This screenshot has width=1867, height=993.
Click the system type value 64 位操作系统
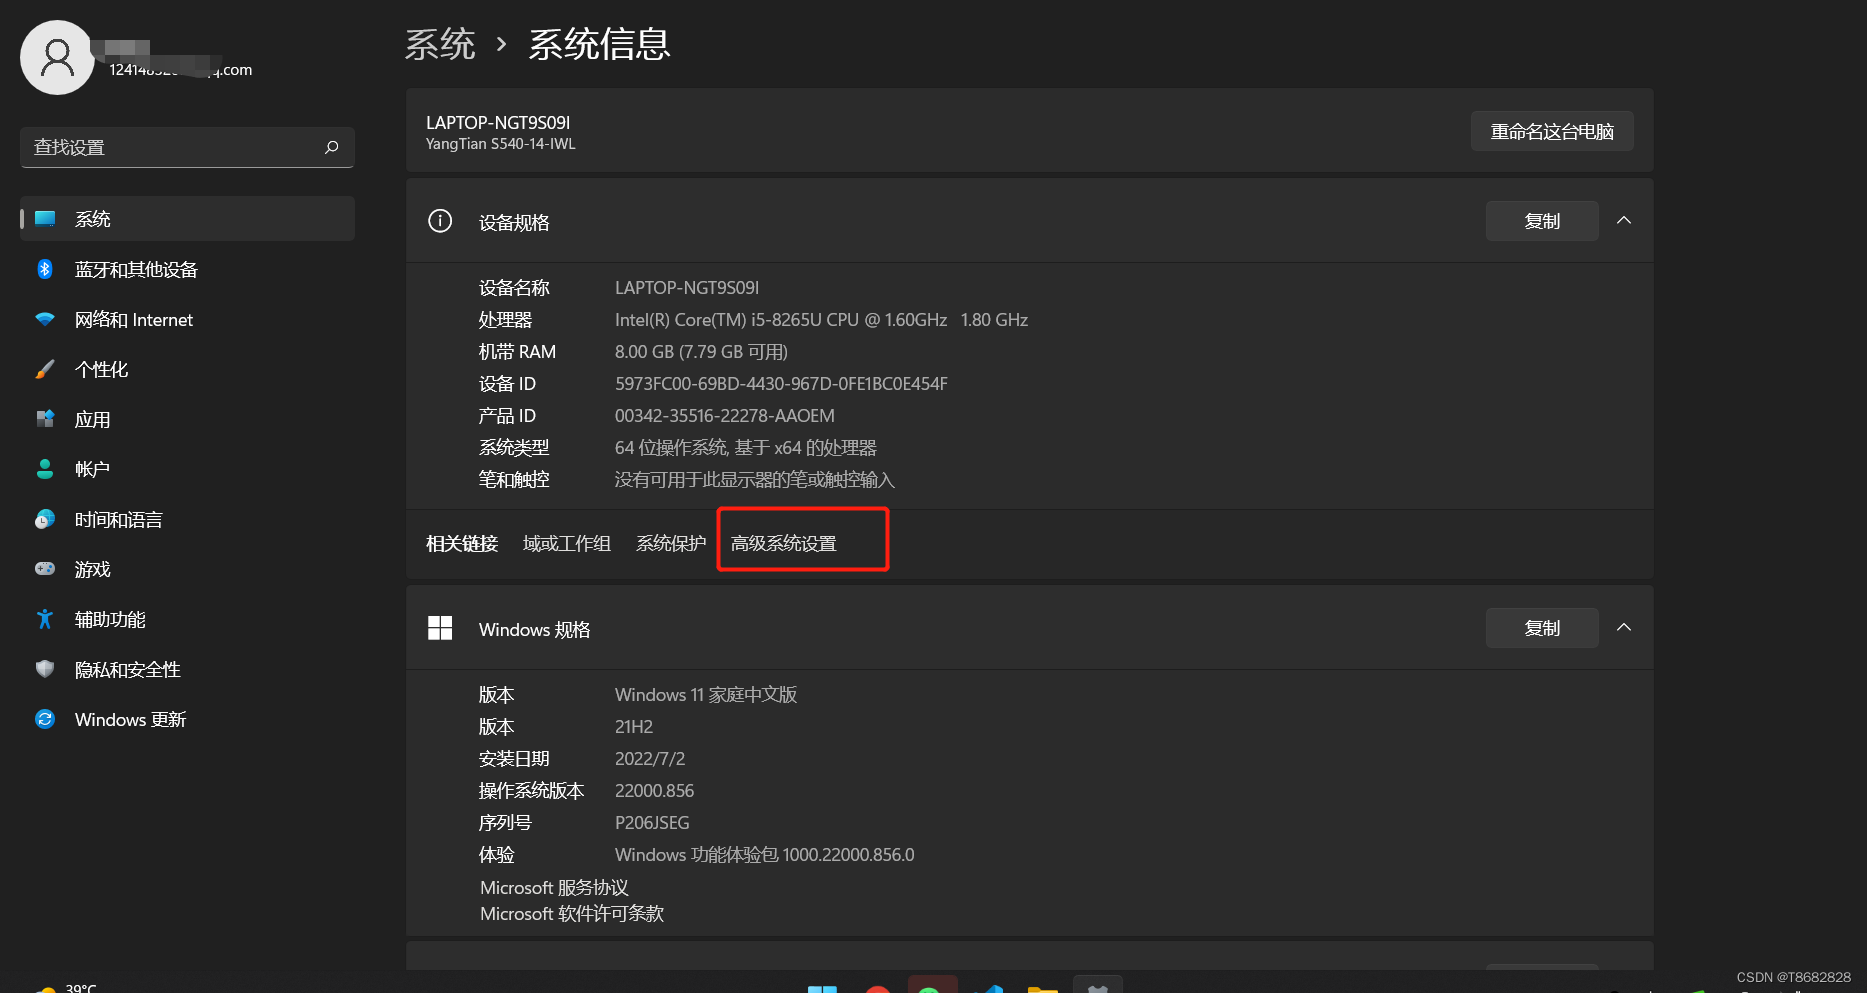[x=746, y=448]
